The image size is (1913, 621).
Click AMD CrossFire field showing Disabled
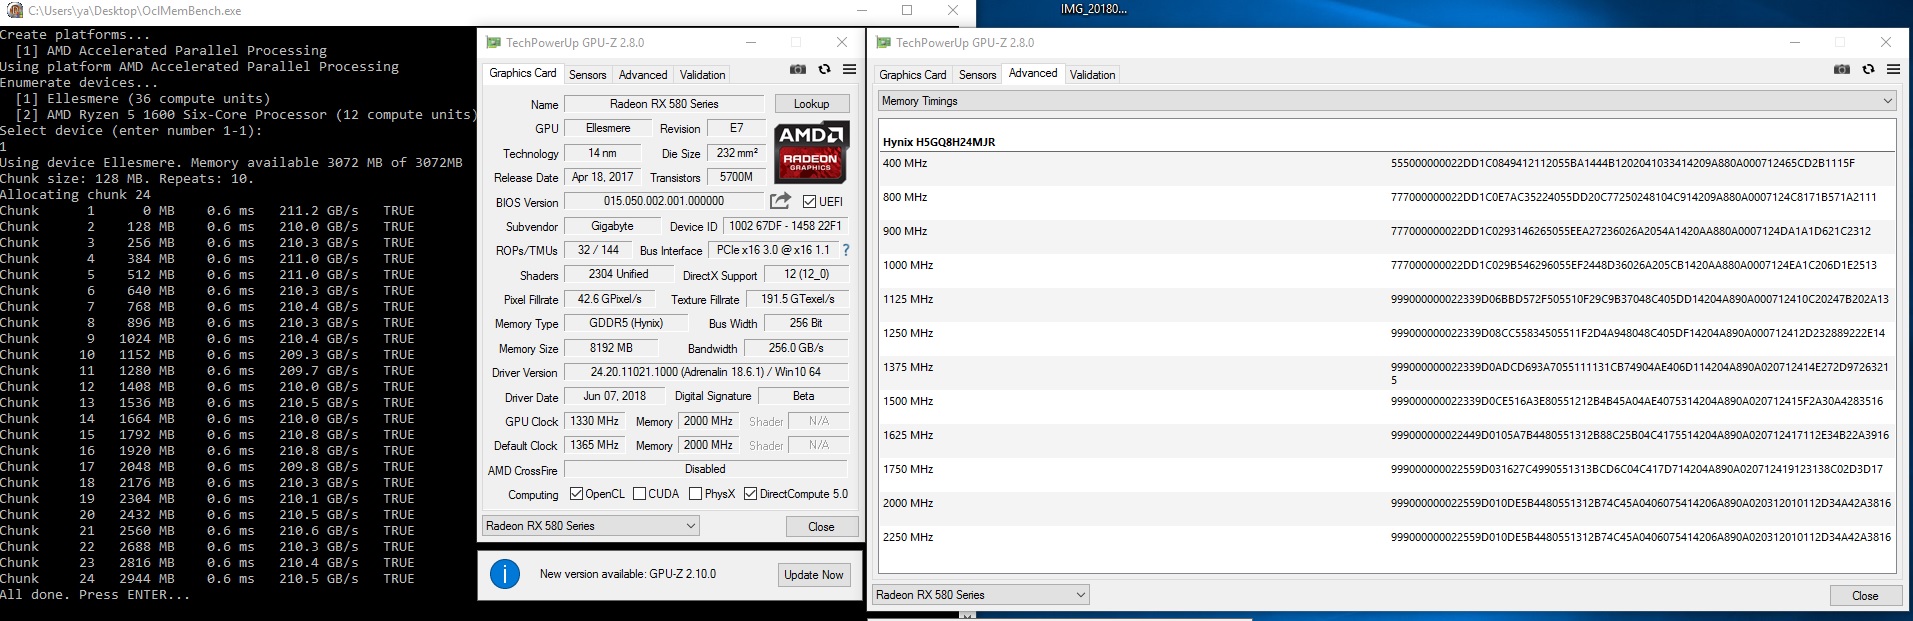(x=706, y=469)
